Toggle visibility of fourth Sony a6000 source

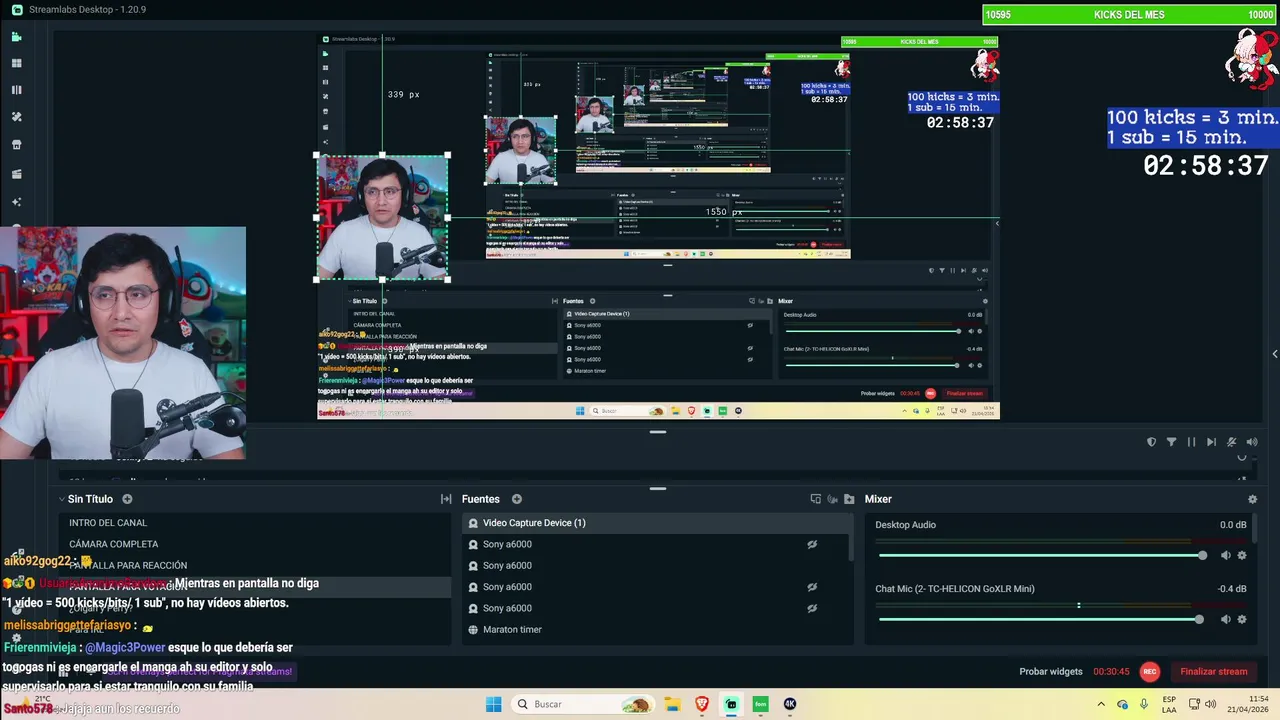coord(812,608)
